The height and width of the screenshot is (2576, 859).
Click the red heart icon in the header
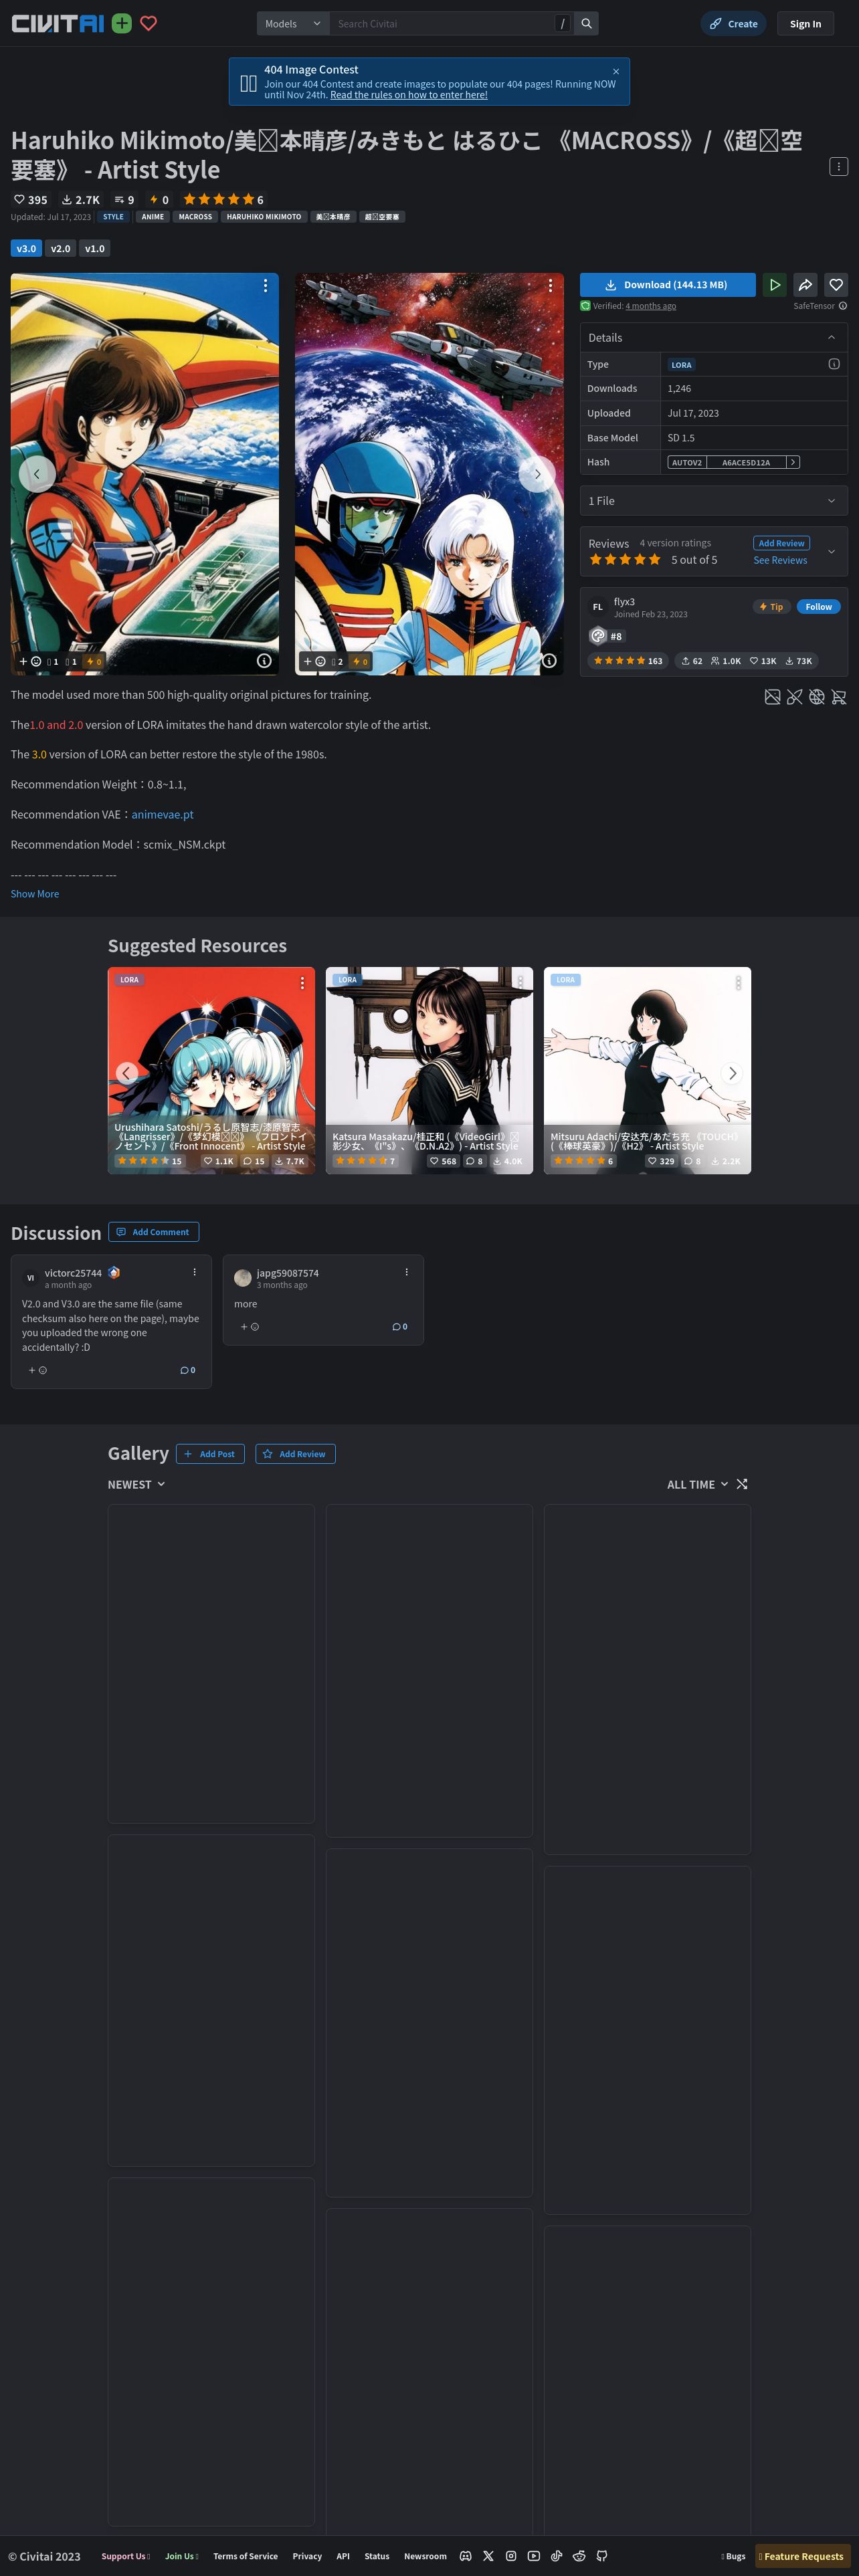pos(148,23)
